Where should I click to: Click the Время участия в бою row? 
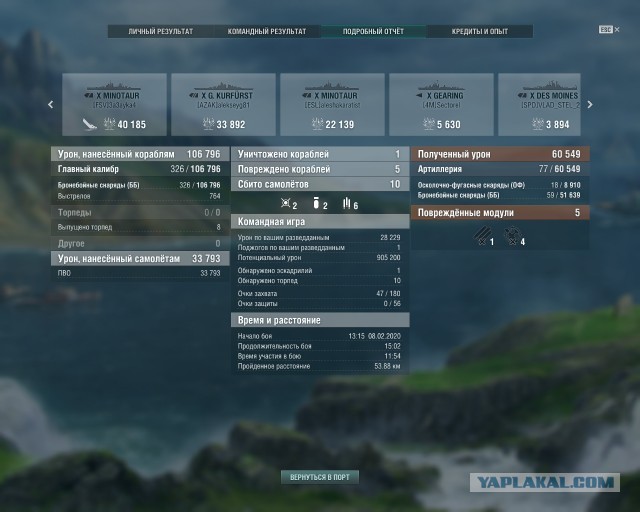point(320,356)
